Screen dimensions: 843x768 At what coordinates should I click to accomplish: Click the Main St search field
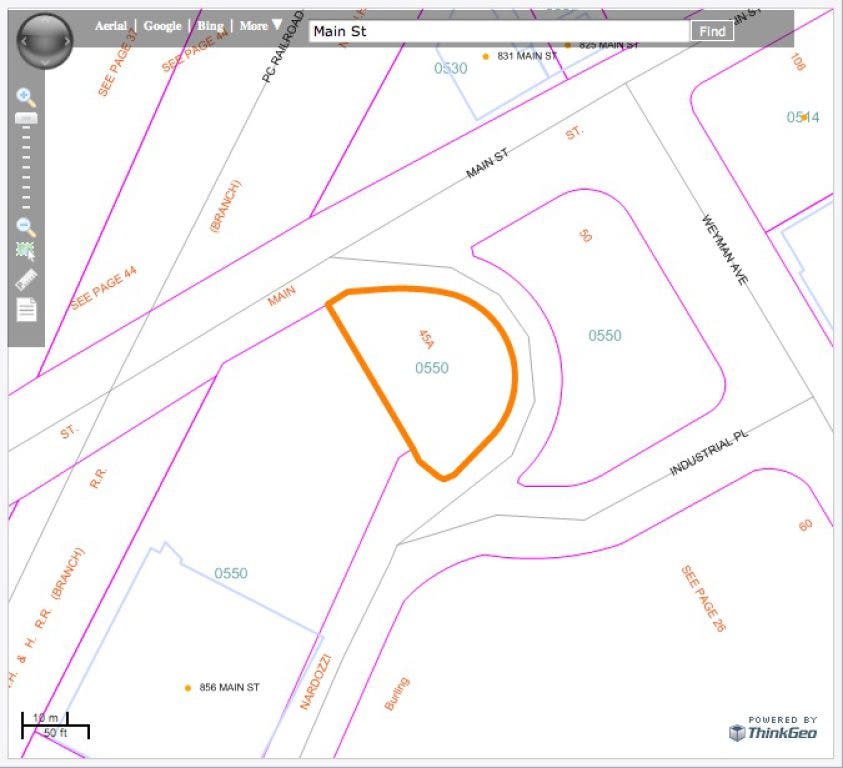pyautogui.click(x=498, y=31)
